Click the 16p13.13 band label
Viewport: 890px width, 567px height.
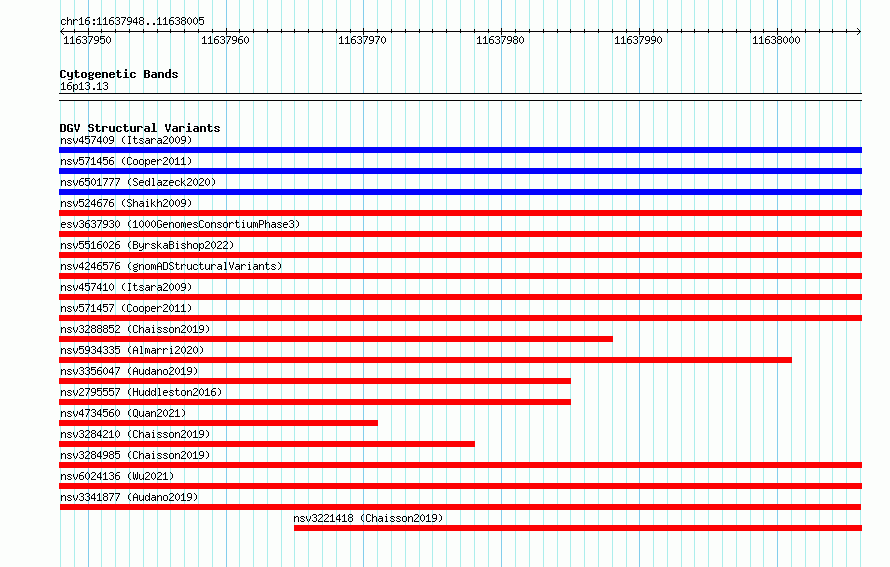84,86
